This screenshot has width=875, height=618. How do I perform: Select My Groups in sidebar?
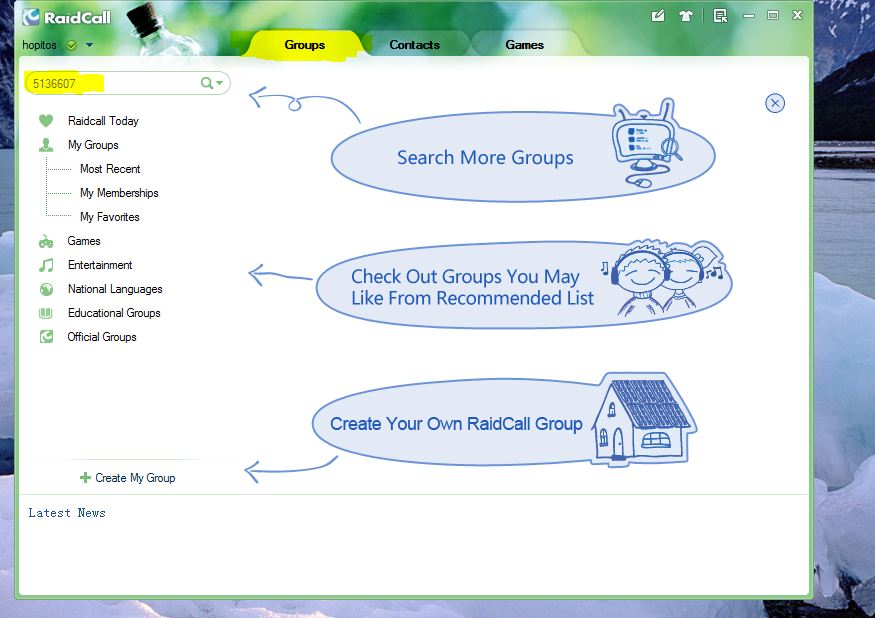pos(93,145)
